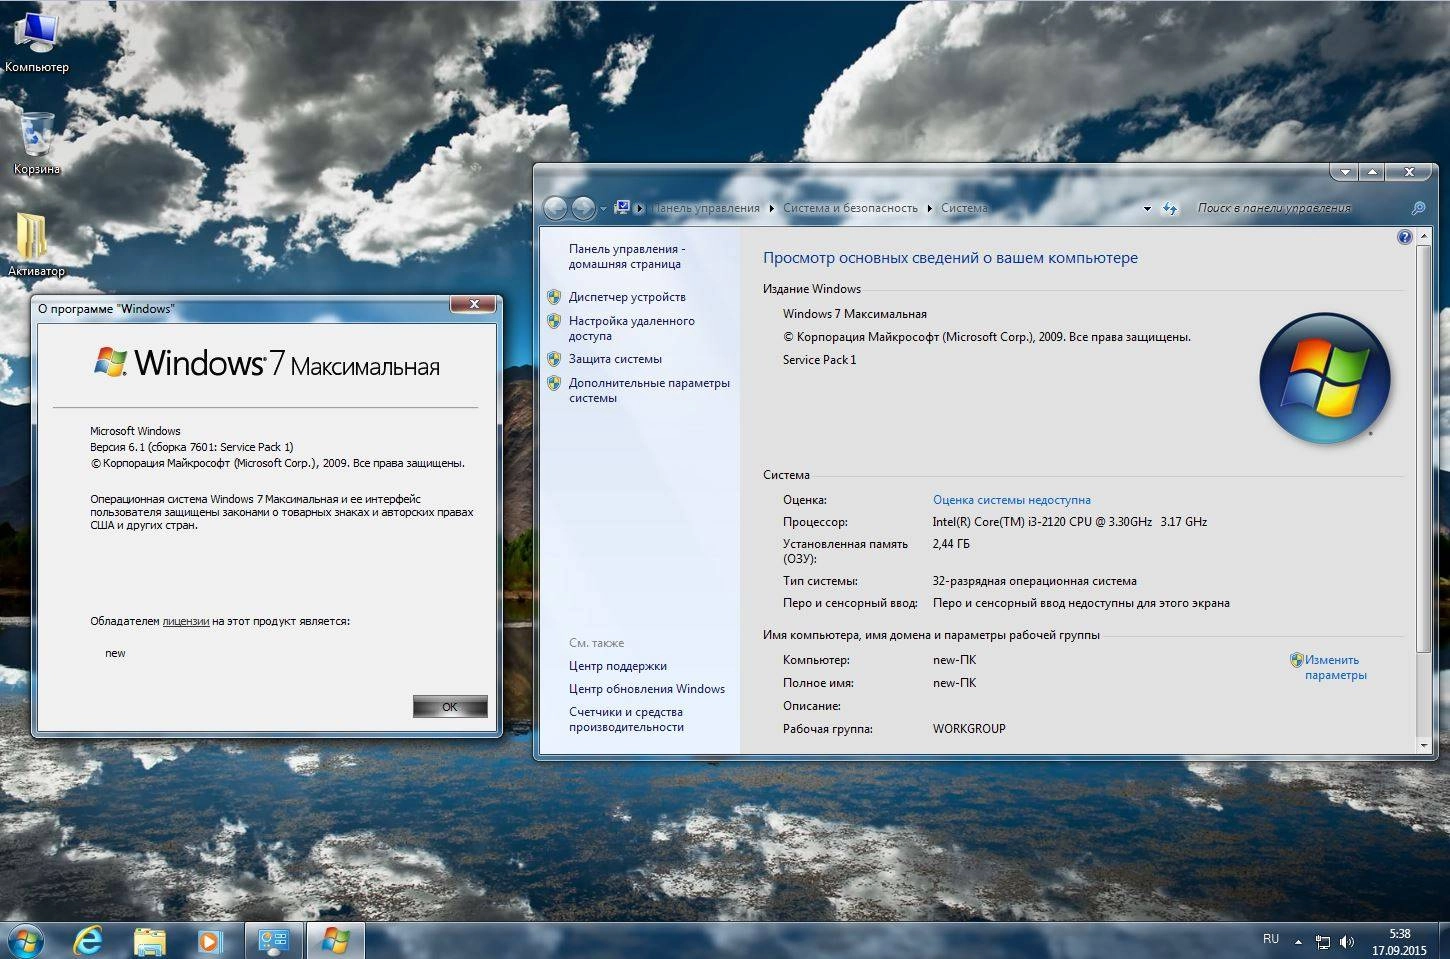Select the installed memory value 2,44 ГБ

coord(950,544)
